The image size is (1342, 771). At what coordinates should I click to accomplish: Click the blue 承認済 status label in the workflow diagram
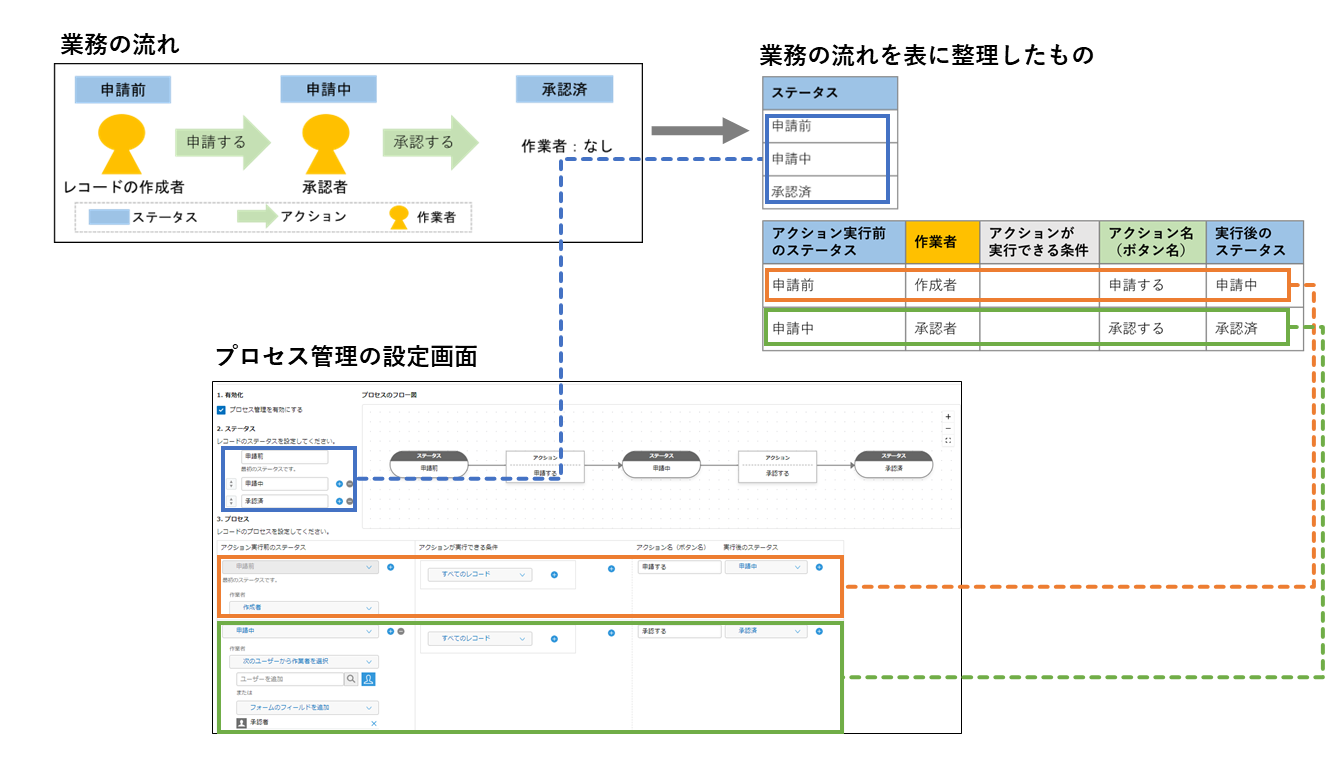point(564,89)
